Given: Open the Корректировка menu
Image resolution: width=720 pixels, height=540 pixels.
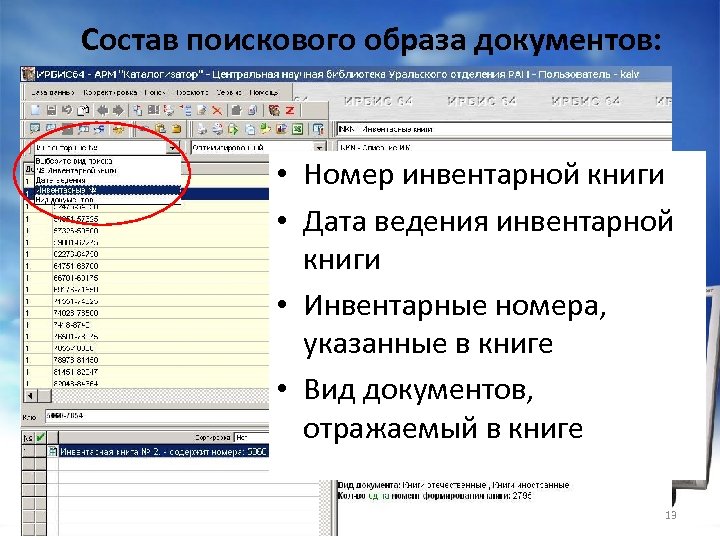Looking at the screenshot, I should [x=110, y=93].
